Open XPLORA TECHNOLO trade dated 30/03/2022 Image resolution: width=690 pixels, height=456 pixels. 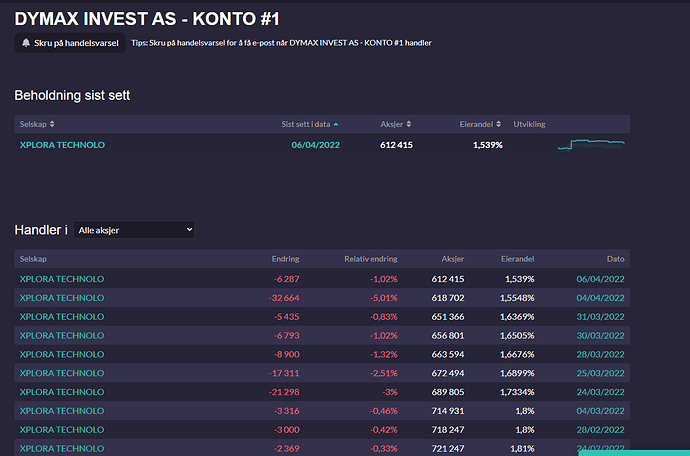(62, 335)
